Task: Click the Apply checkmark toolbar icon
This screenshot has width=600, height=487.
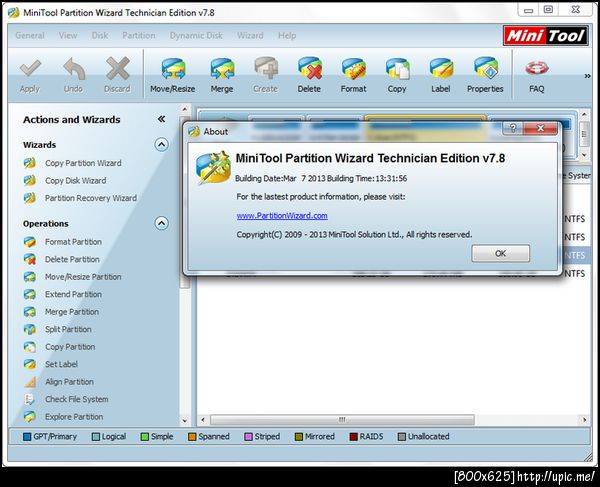Action: 30,68
